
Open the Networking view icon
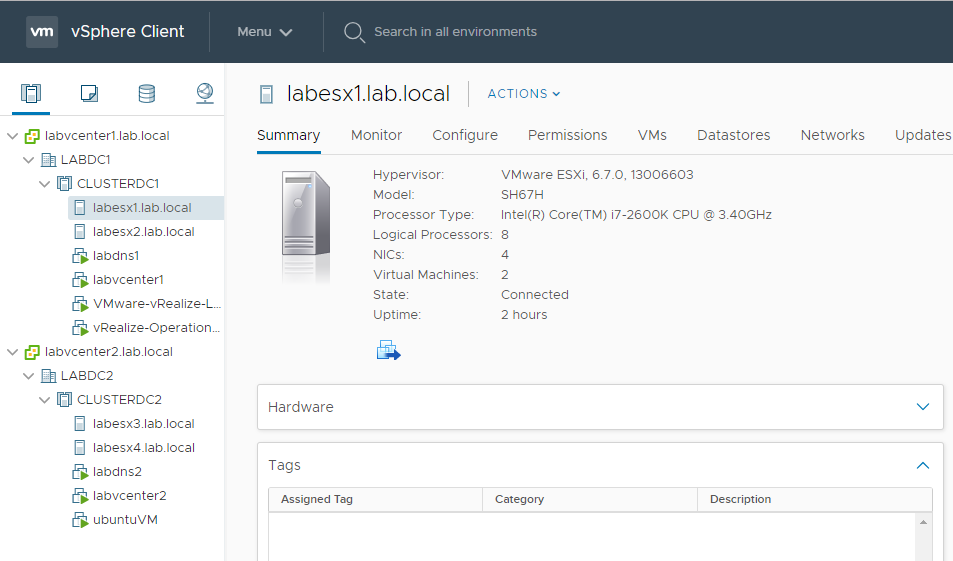(x=205, y=94)
